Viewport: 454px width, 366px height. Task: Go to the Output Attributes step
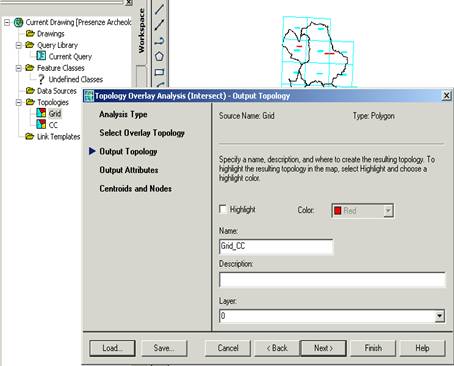click(x=129, y=170)
